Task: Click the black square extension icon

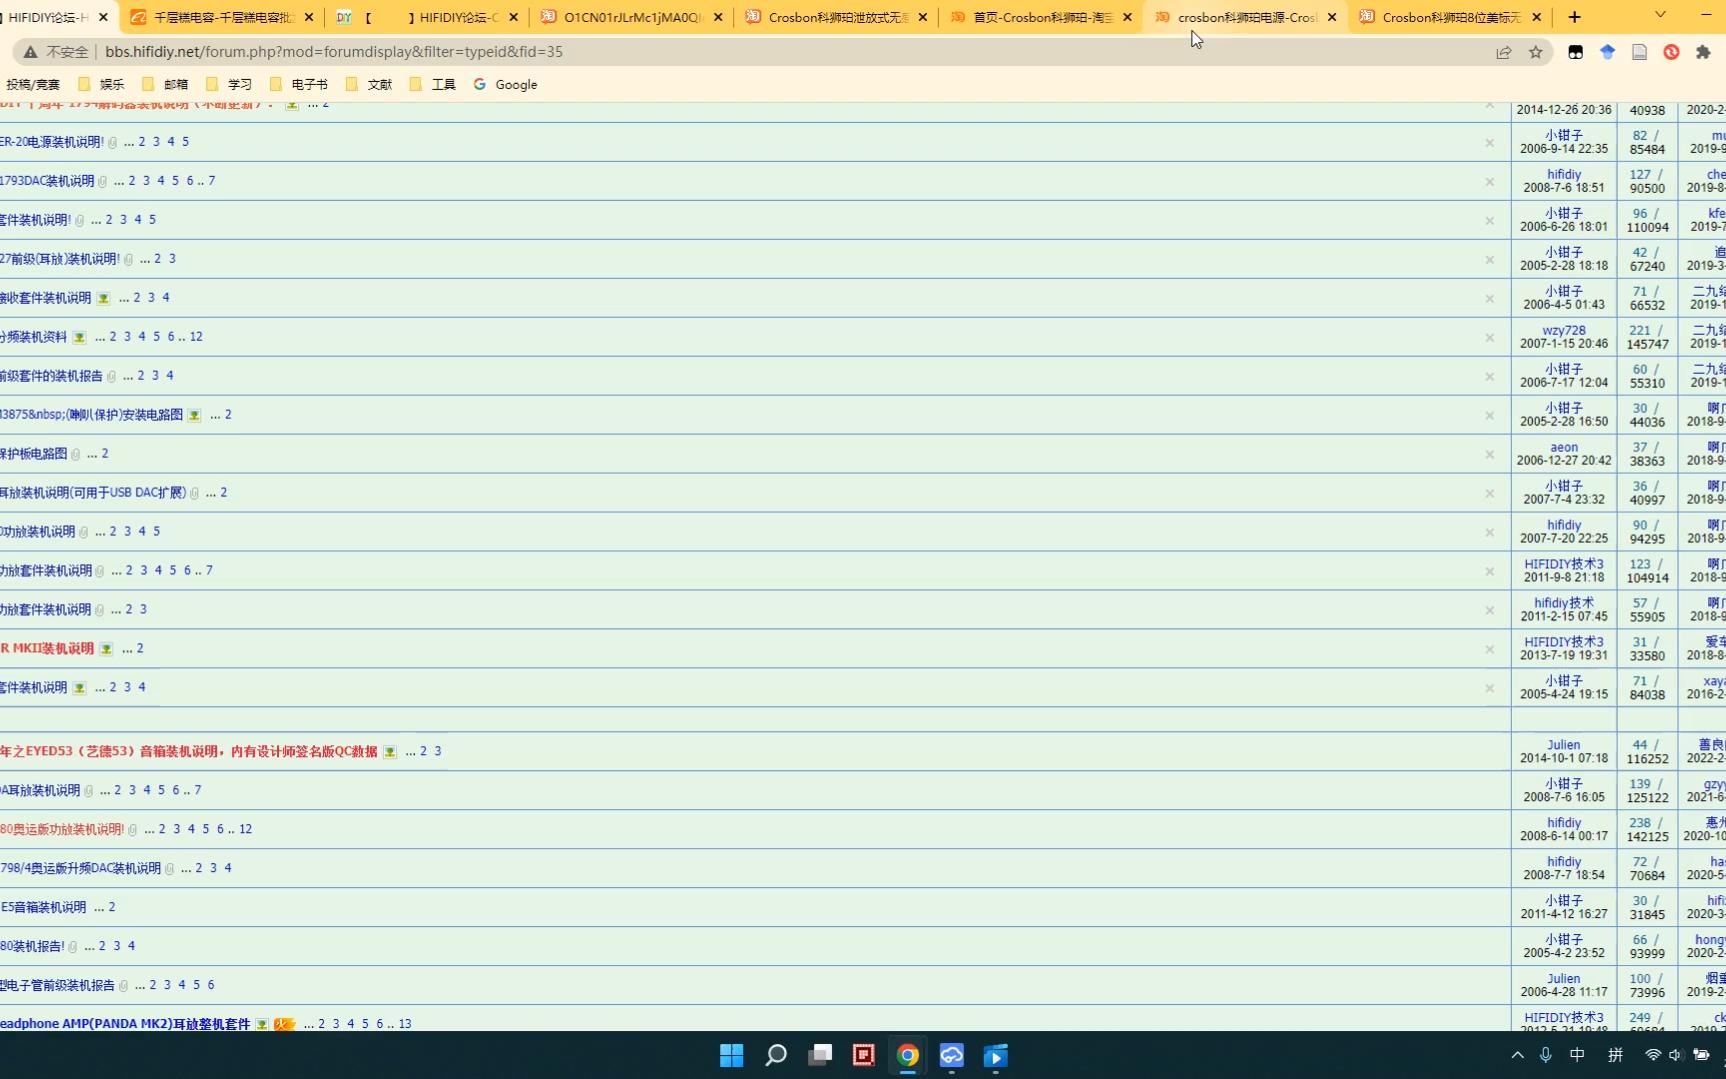Action: [1575, 52]
